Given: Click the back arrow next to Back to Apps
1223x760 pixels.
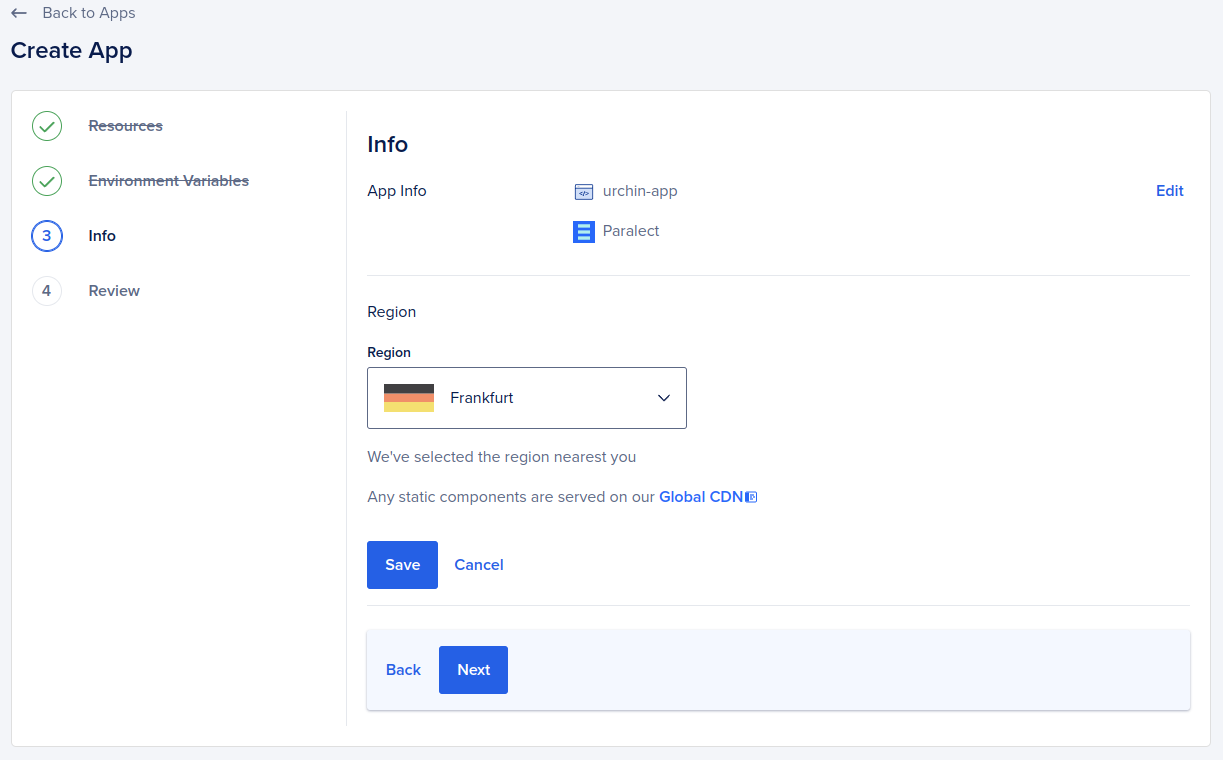Looking at the screenshot, I should click(21, 13).
